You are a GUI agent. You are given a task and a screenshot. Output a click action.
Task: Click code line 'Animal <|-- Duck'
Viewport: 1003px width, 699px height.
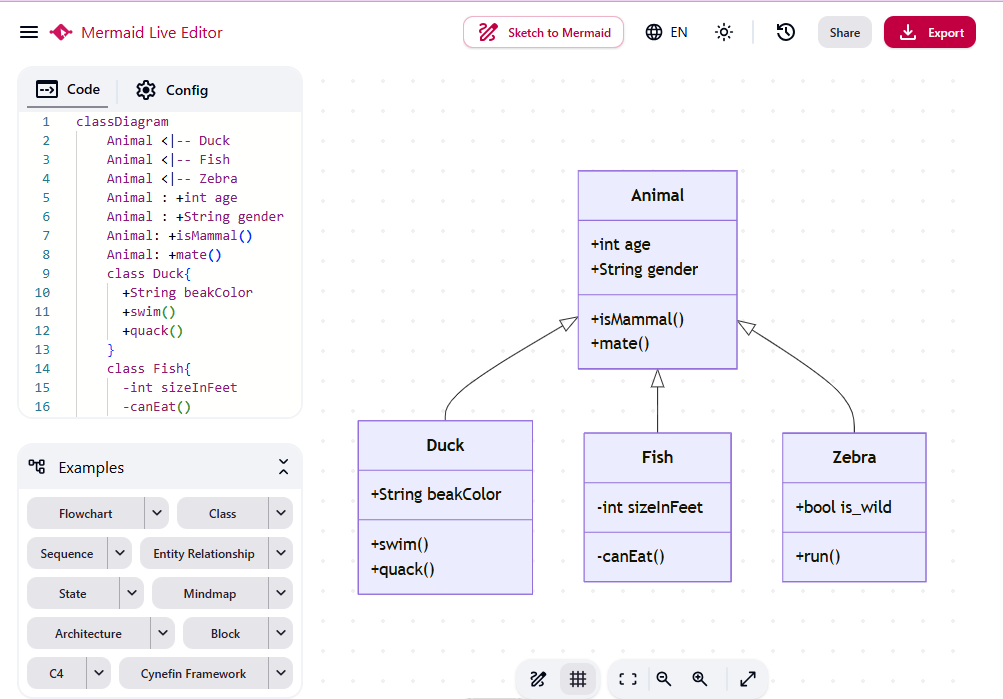(x=168, y=141)
